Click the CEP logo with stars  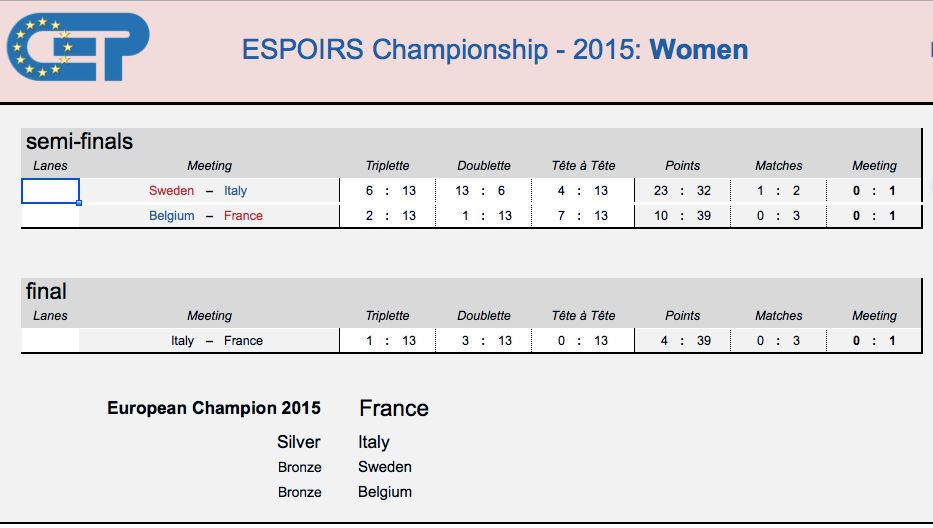78,47
